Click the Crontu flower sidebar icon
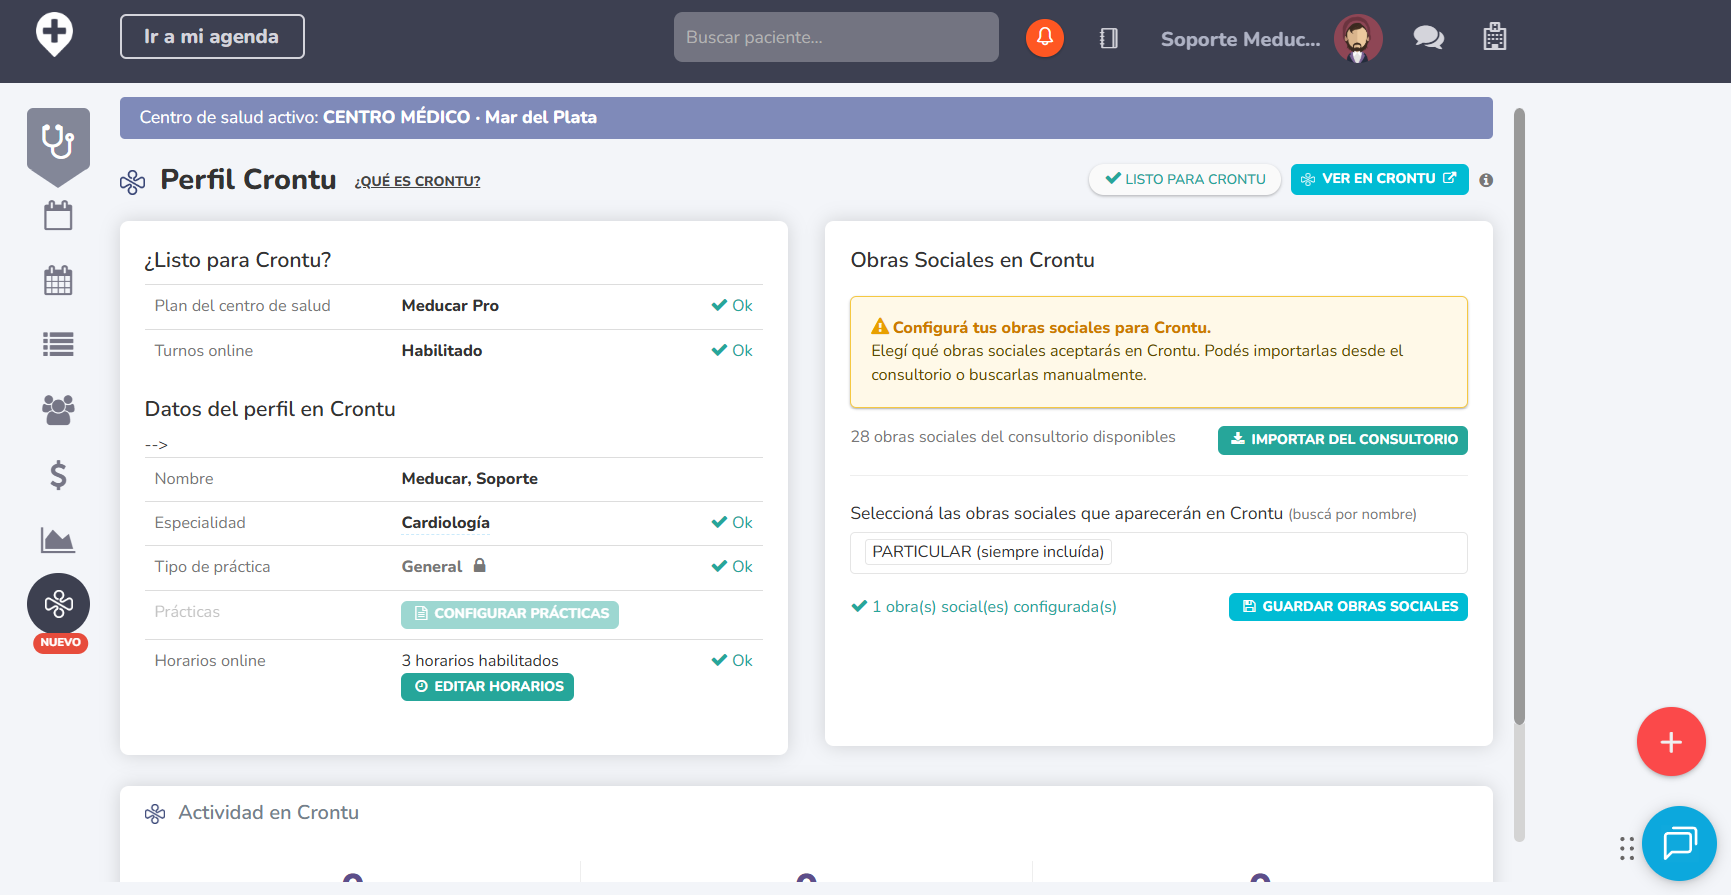The width and height of the screenshot is (1731, 895). pyautogui.click(x=58, y=604)
